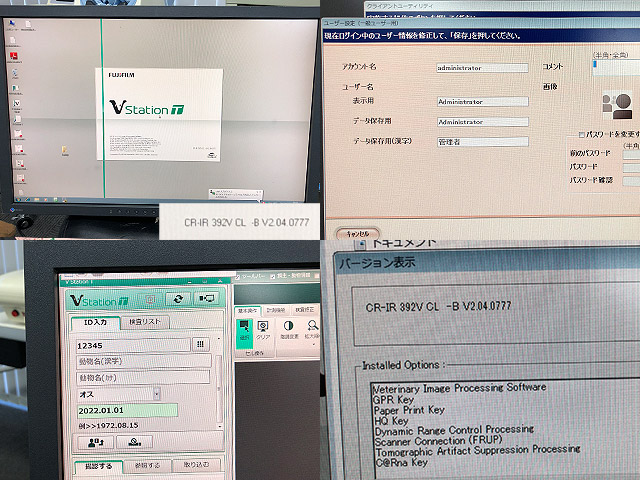Toggle the second checkbox right of ツールバー
Screen dimensions: 640x480
click(273, 276)
